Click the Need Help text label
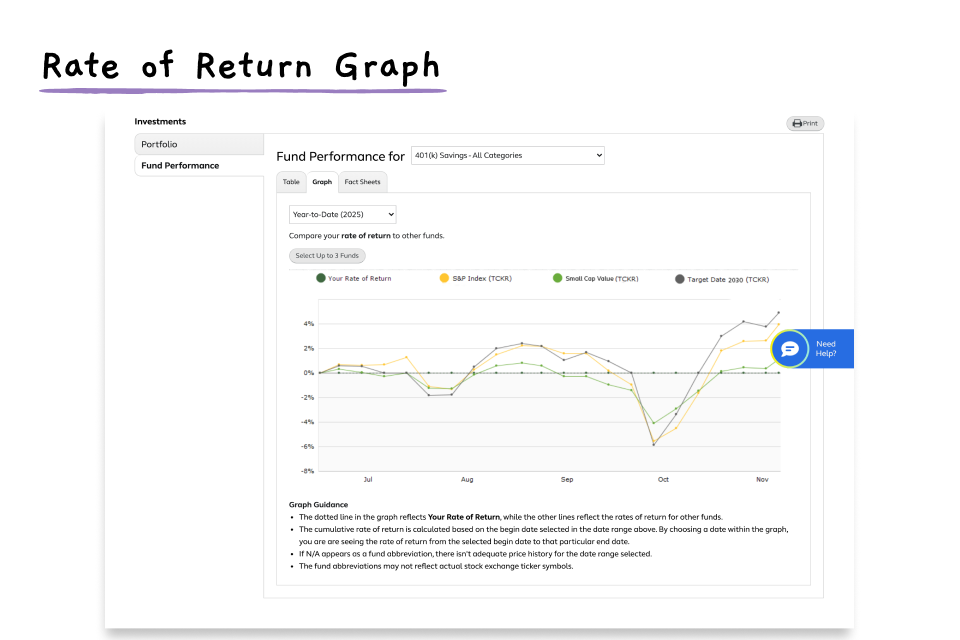The image size is (960, 640). click(x=826, y=349)
